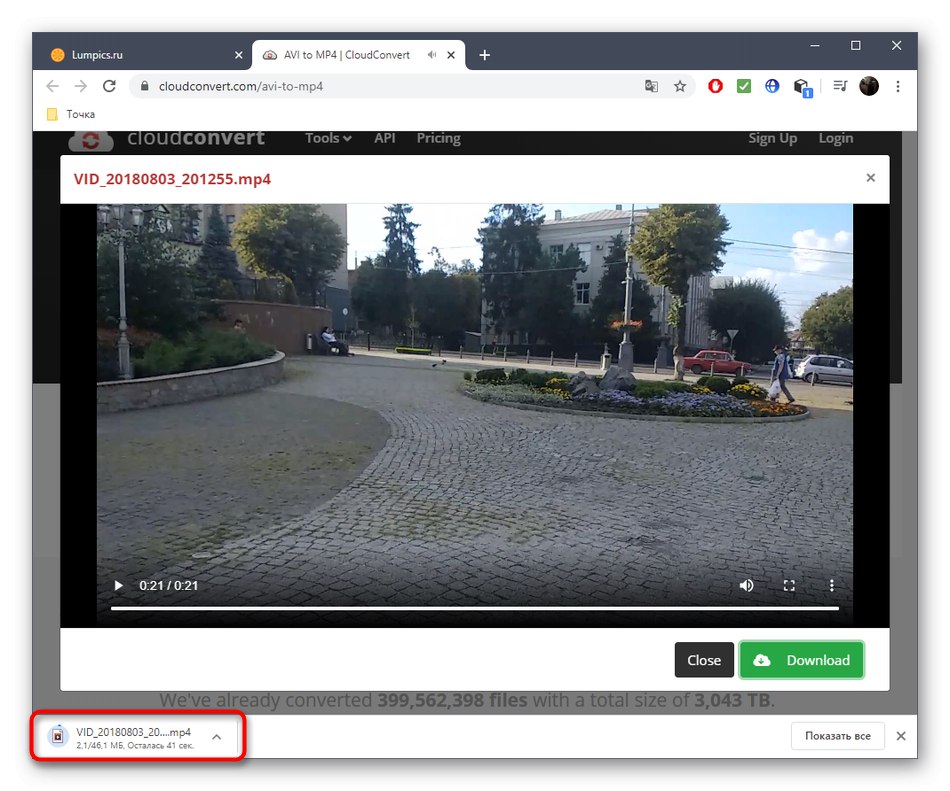This screenshot has width=950, height=791.
Task: Click the cloud icon on the Download button
Action: point(762,660)
